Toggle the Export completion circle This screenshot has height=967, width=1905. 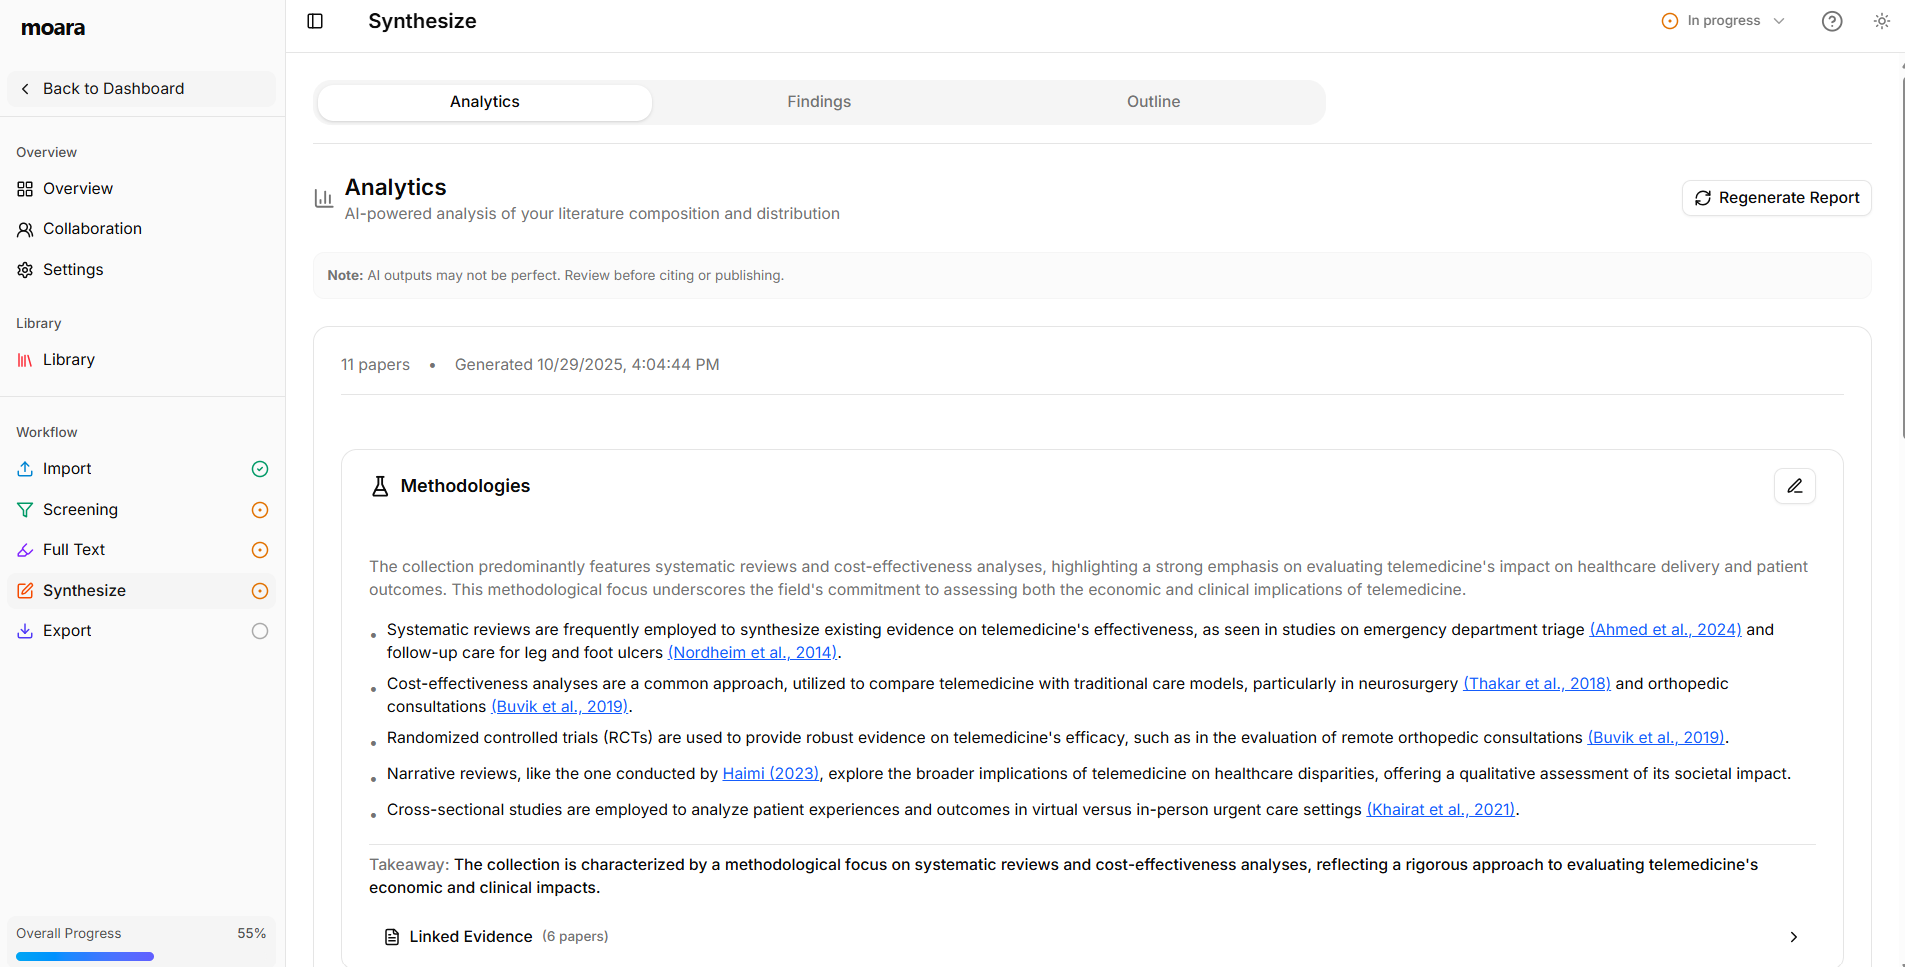pyautogui.click(x=259, y=630)
